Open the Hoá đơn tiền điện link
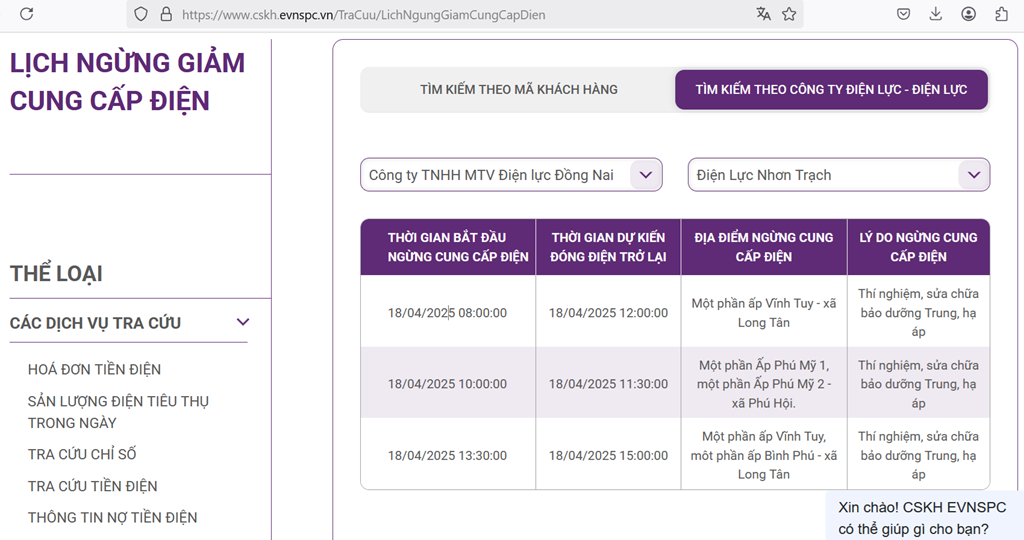 coord(94,369)
